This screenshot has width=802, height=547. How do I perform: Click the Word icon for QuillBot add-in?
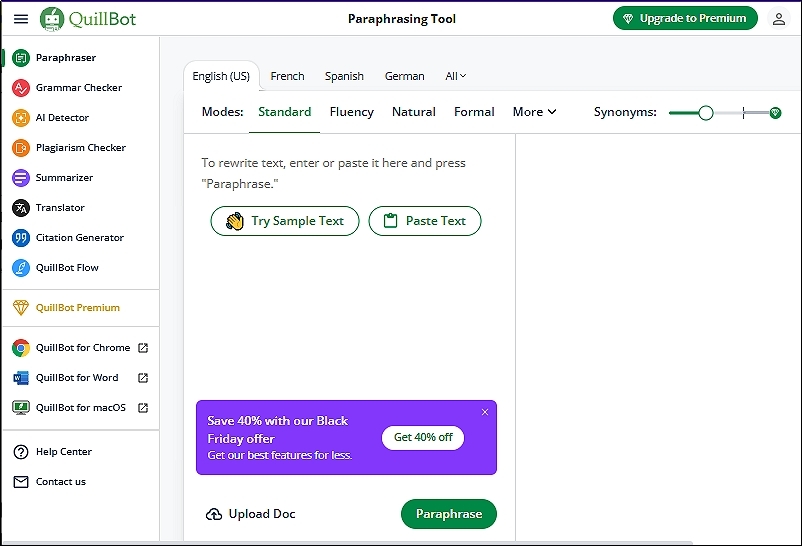coord(21,378)
